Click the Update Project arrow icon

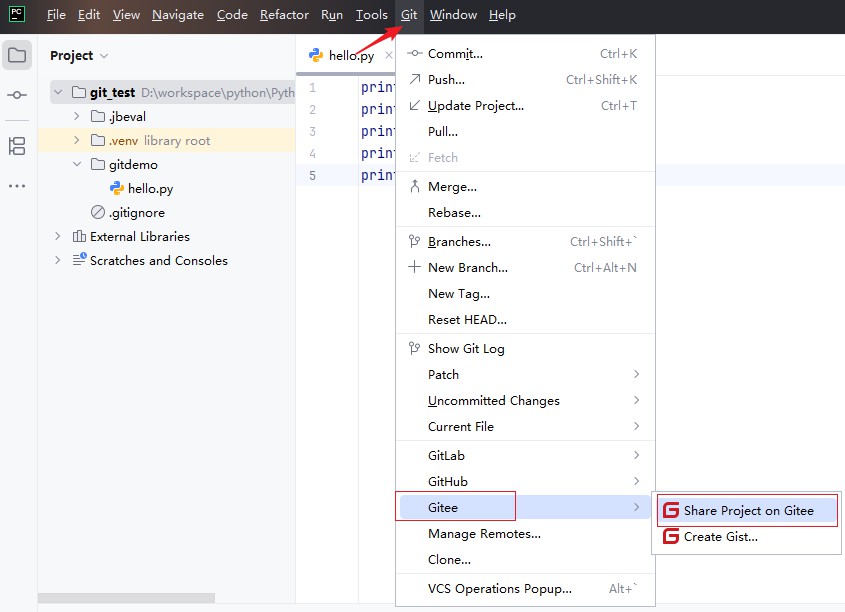click(x=414, y=105)
